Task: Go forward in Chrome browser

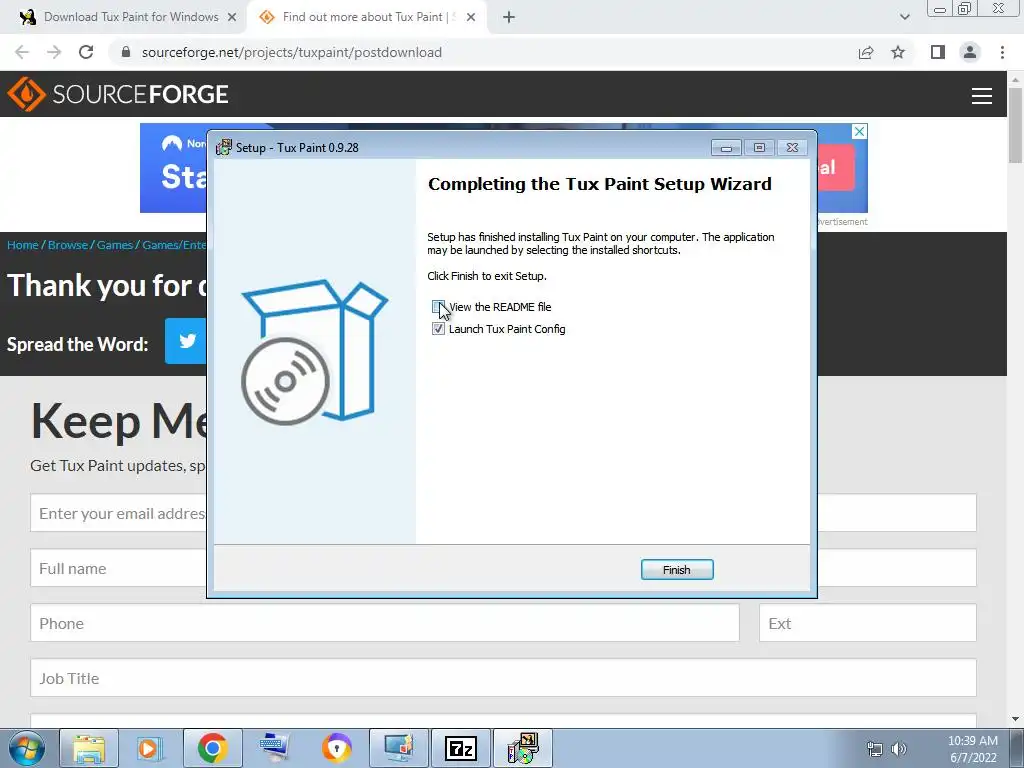Action: point(54,52)
